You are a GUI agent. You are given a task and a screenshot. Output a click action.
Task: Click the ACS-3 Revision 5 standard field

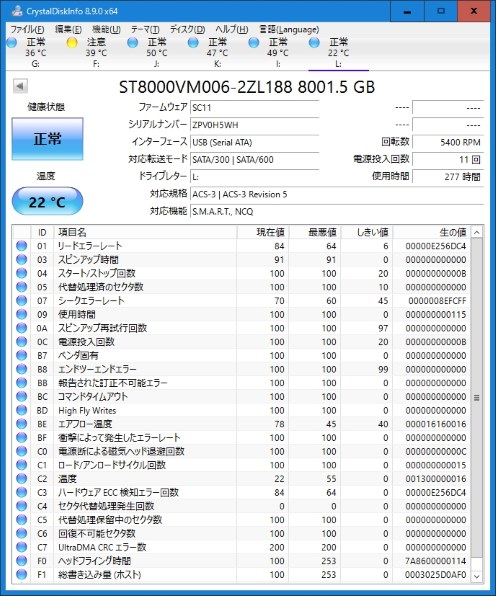[x=337, y=194]
